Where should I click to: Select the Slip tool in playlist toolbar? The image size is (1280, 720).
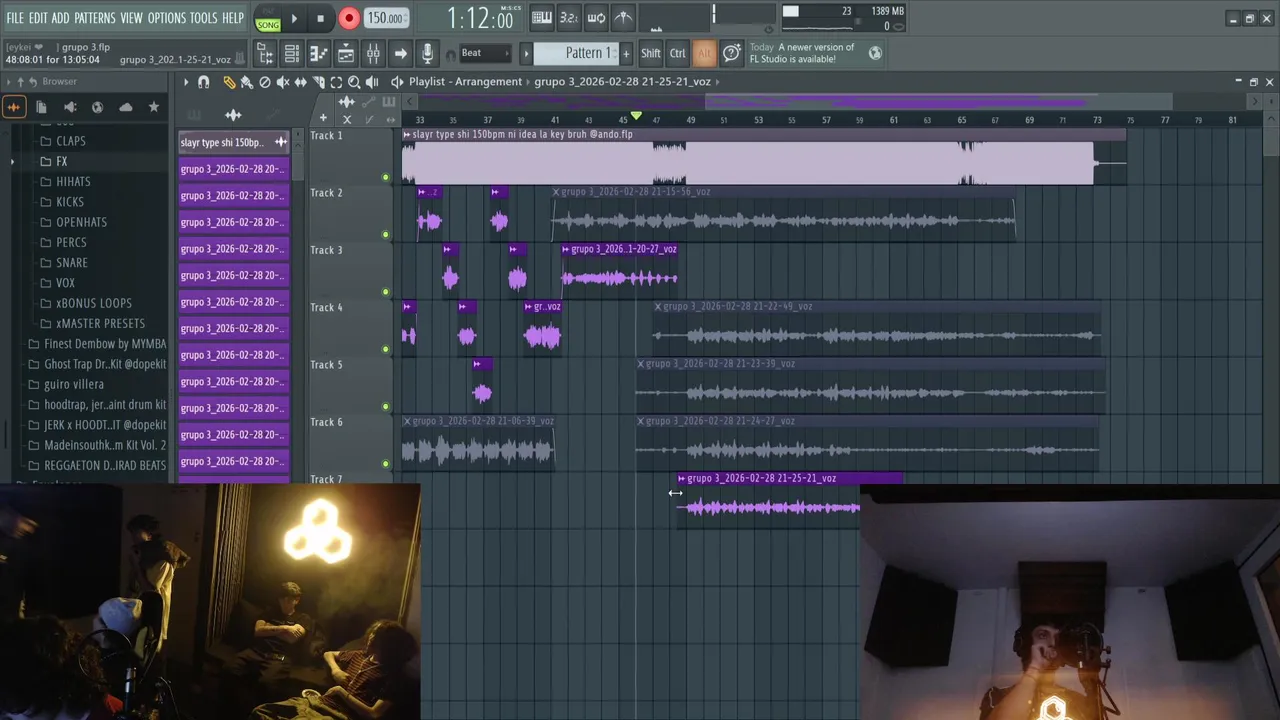[x=300, y=82]
